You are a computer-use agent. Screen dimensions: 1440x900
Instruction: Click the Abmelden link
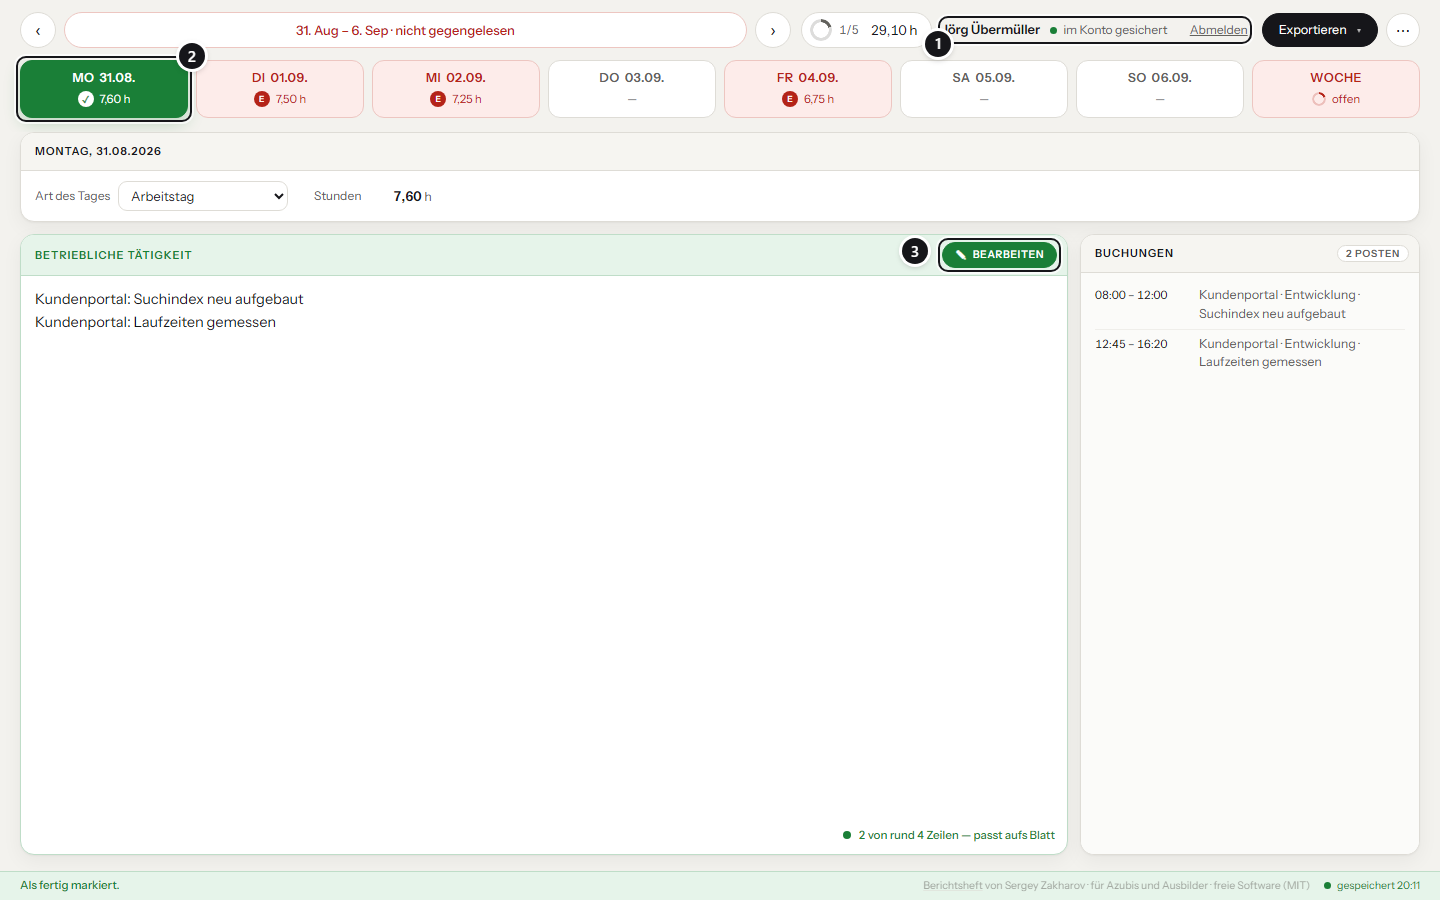click(x=1218, y=30)
